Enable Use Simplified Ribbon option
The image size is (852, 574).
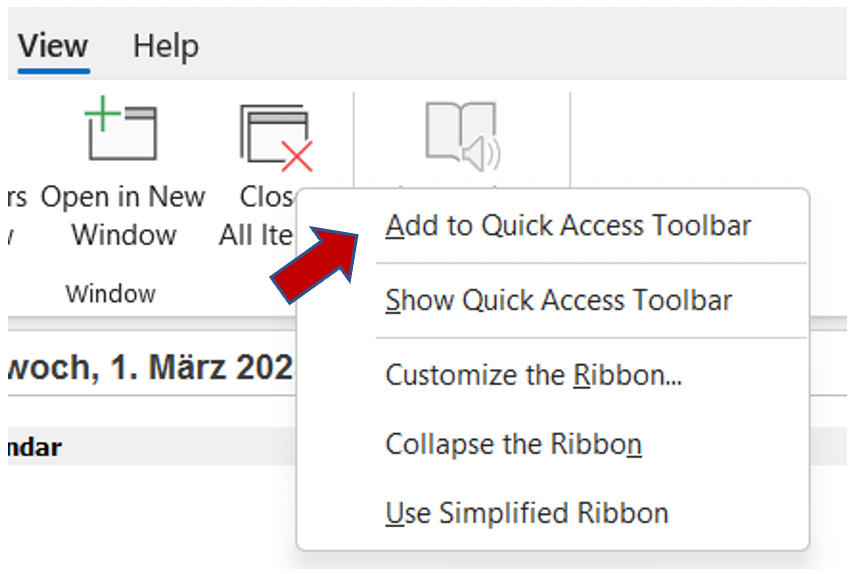pos(526,513)
